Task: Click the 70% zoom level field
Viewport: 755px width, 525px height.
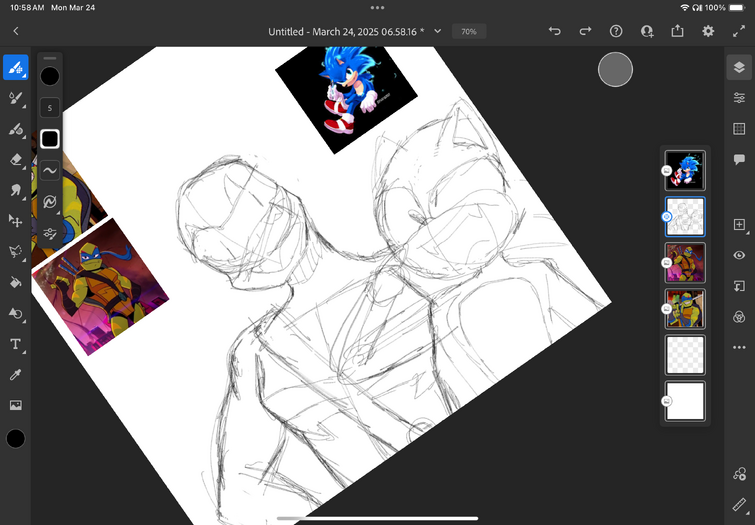Action: coord(469,31)
